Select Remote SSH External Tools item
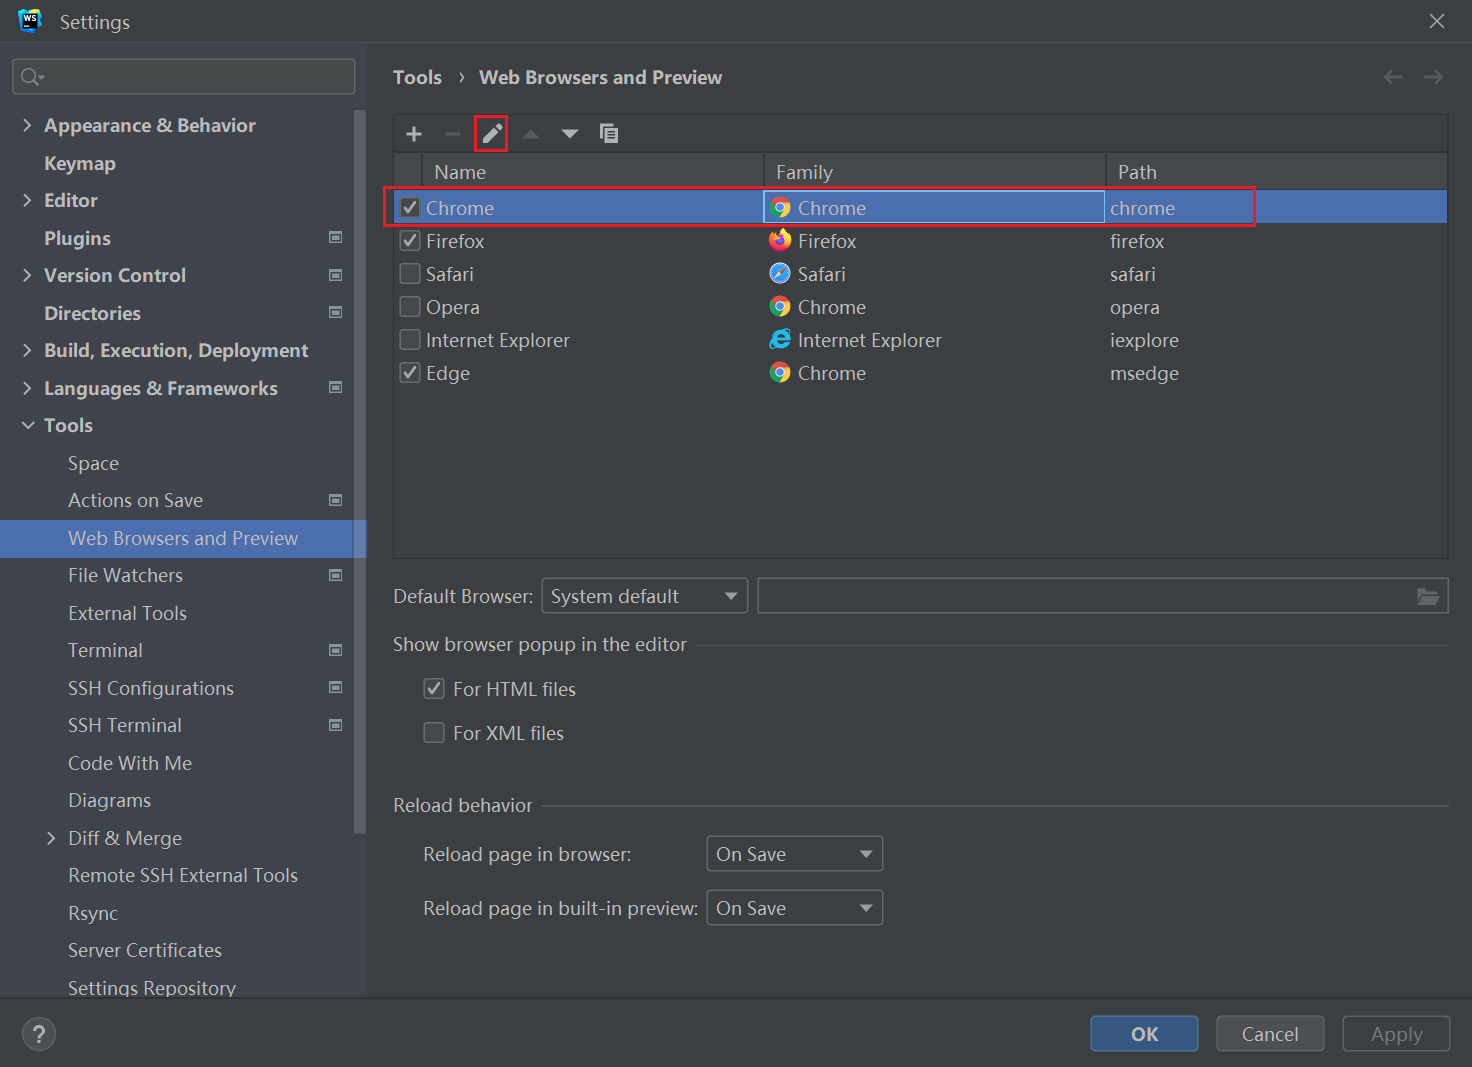Screen dimensions: 1472x1067 (x=183, y=875)
